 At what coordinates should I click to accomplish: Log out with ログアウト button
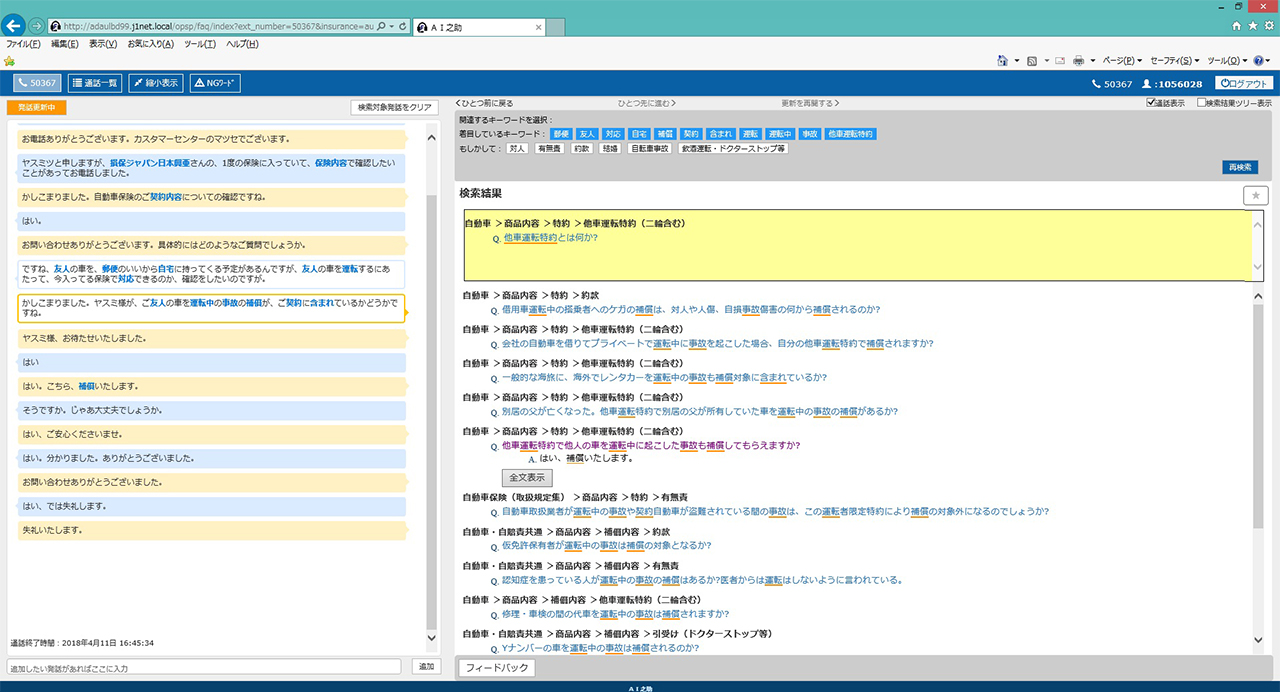[1244, 84]
